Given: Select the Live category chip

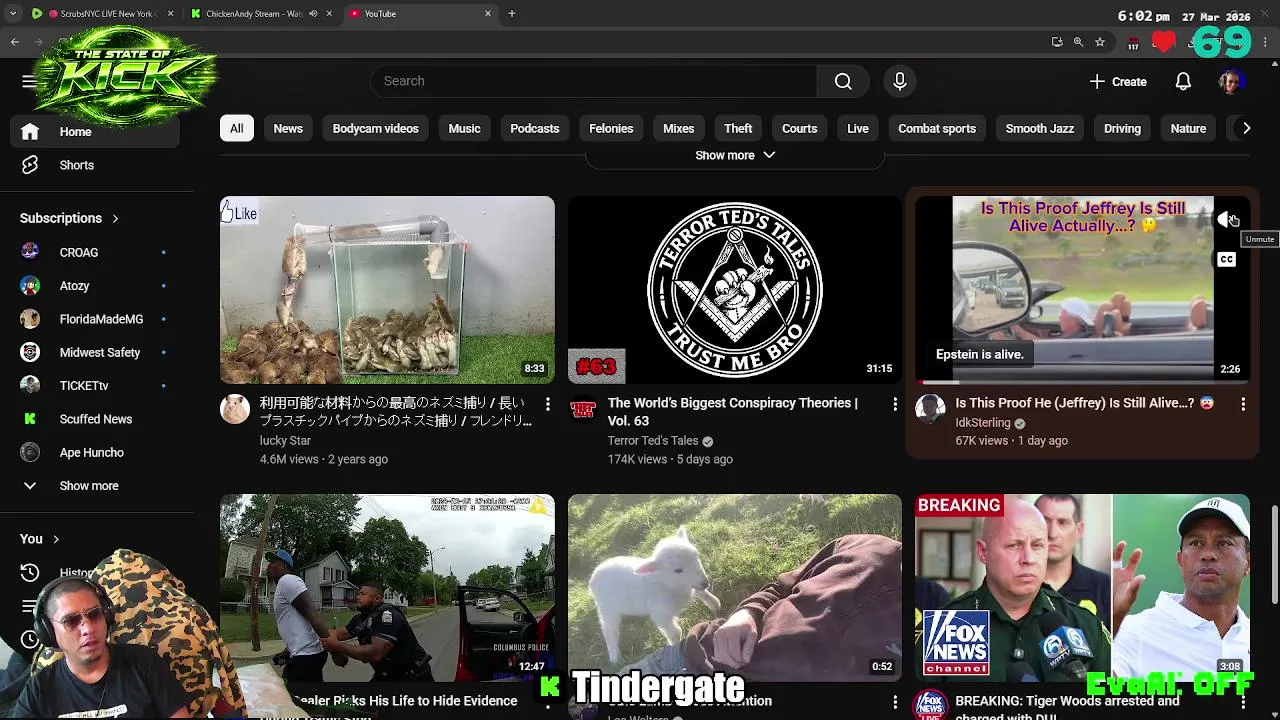Looking at the screenshot, I should point(858,128).
